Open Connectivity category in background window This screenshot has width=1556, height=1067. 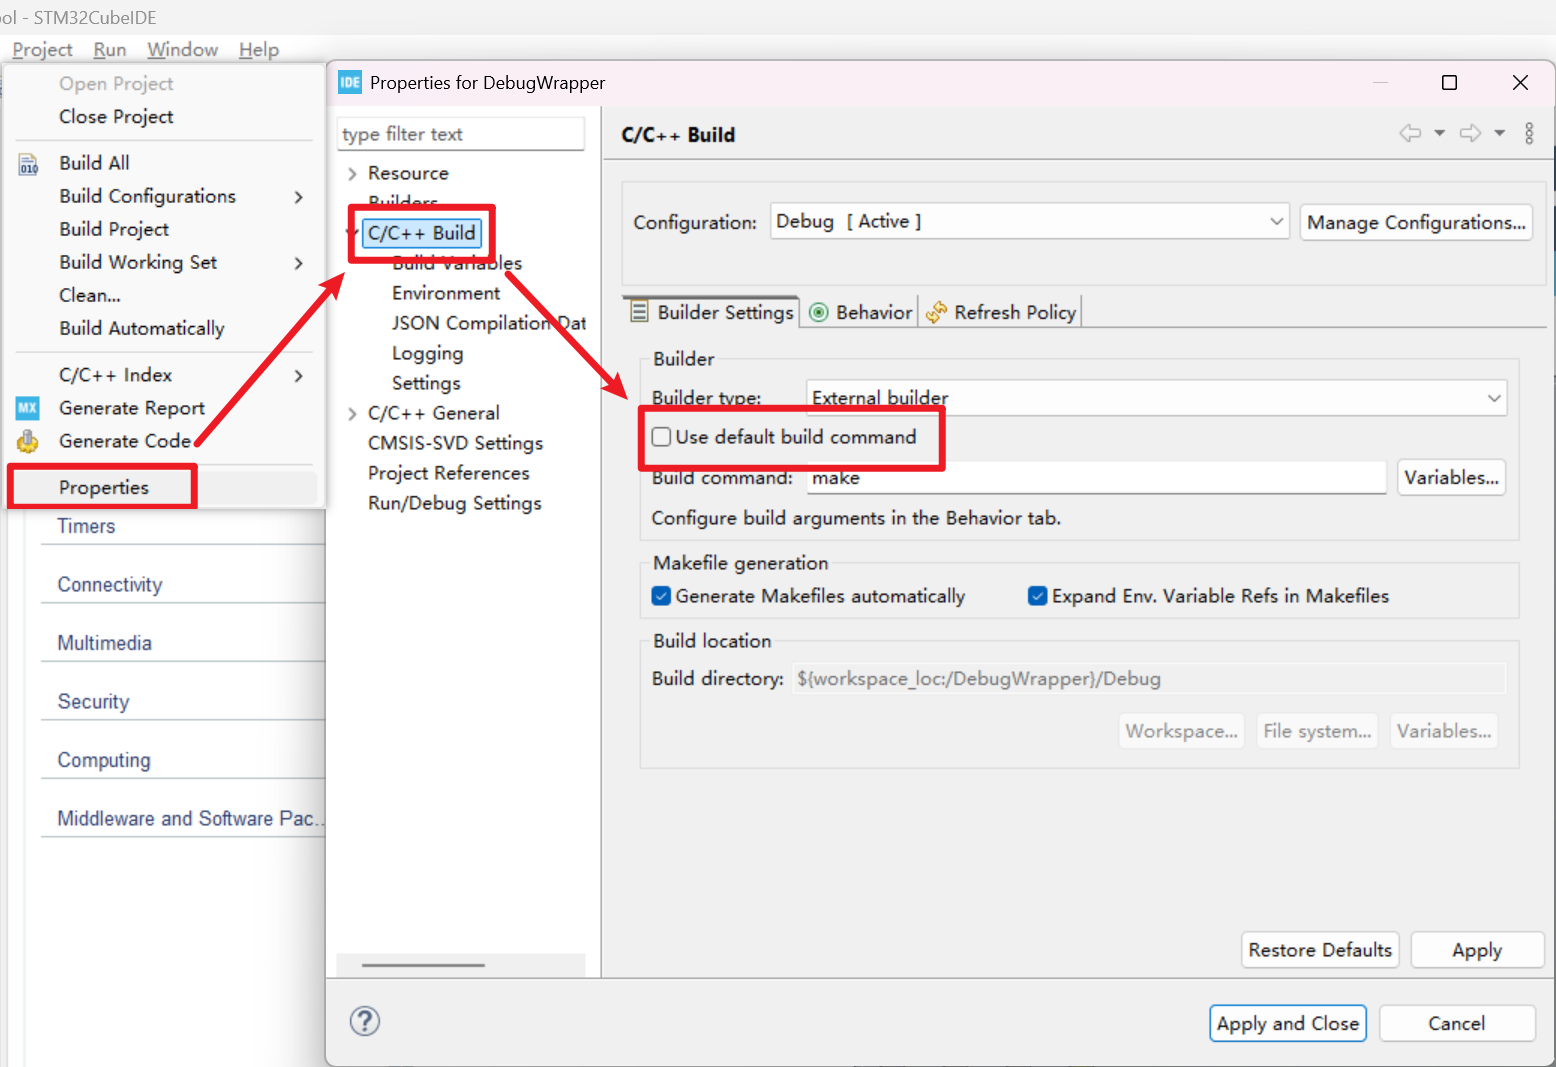(x=110, y=585)
